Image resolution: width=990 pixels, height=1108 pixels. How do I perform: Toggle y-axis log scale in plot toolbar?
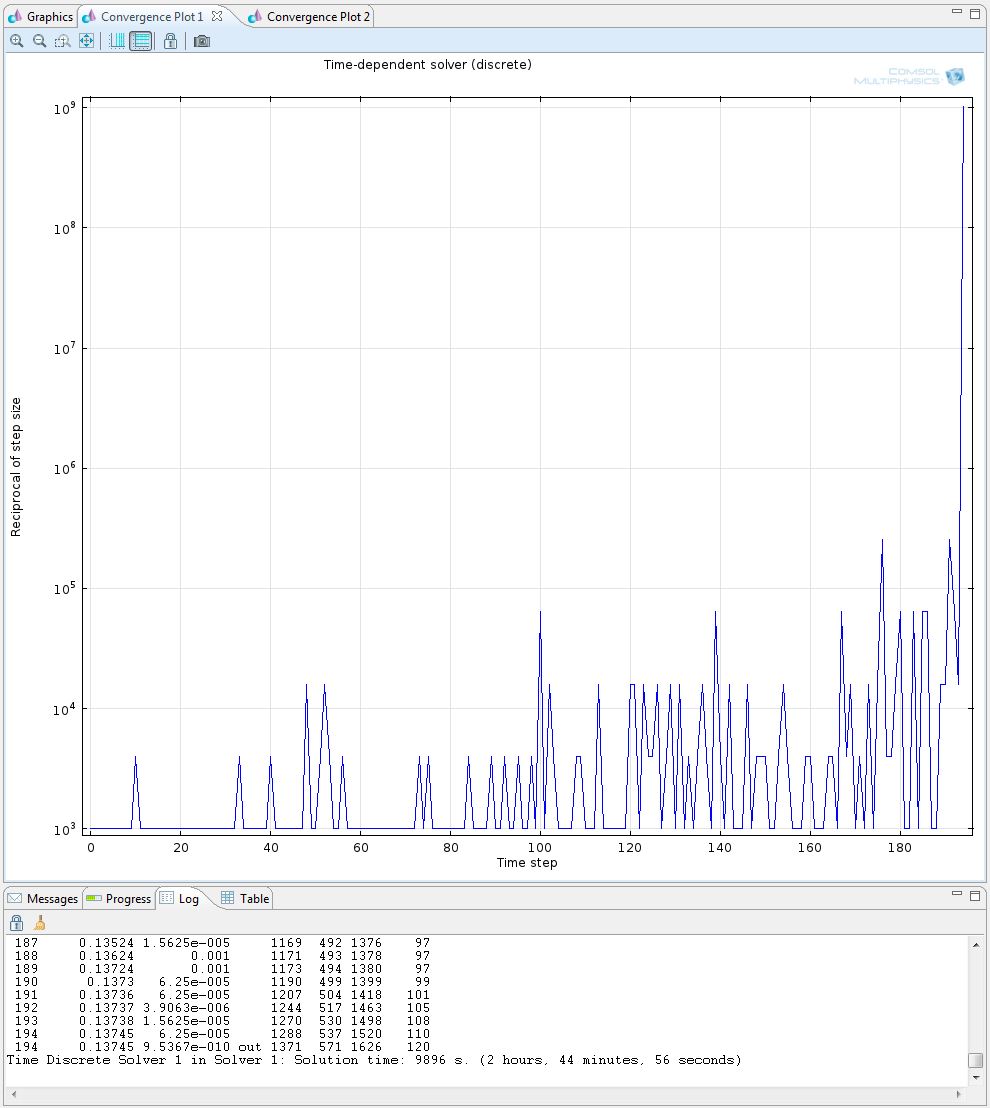click(141, 41)
